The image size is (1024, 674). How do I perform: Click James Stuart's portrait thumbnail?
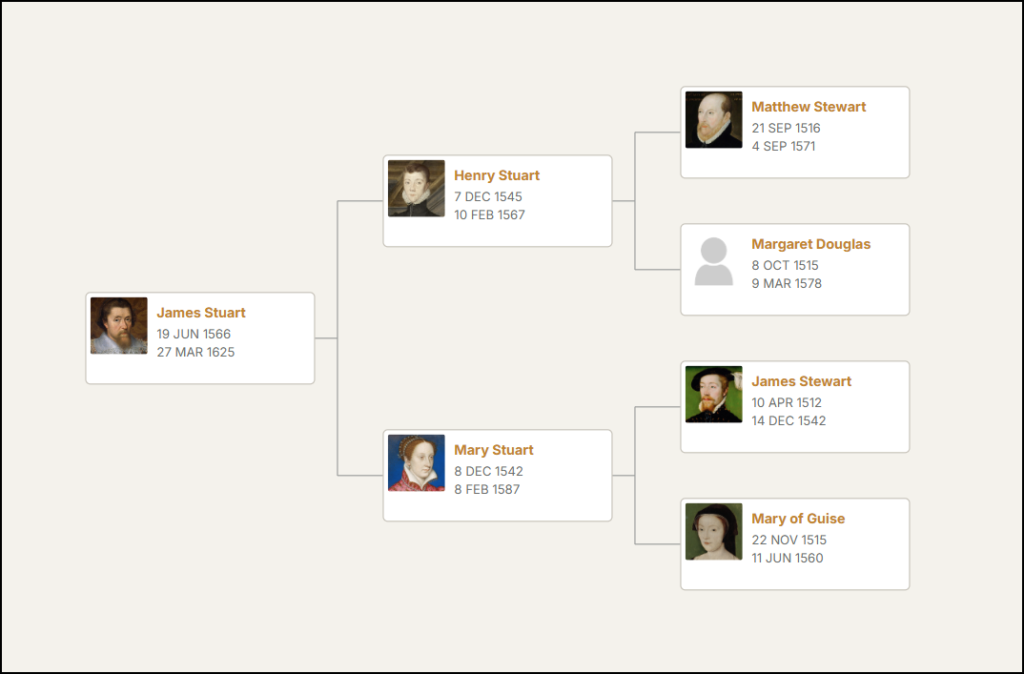pyautogui.click(x=119, y=326)
